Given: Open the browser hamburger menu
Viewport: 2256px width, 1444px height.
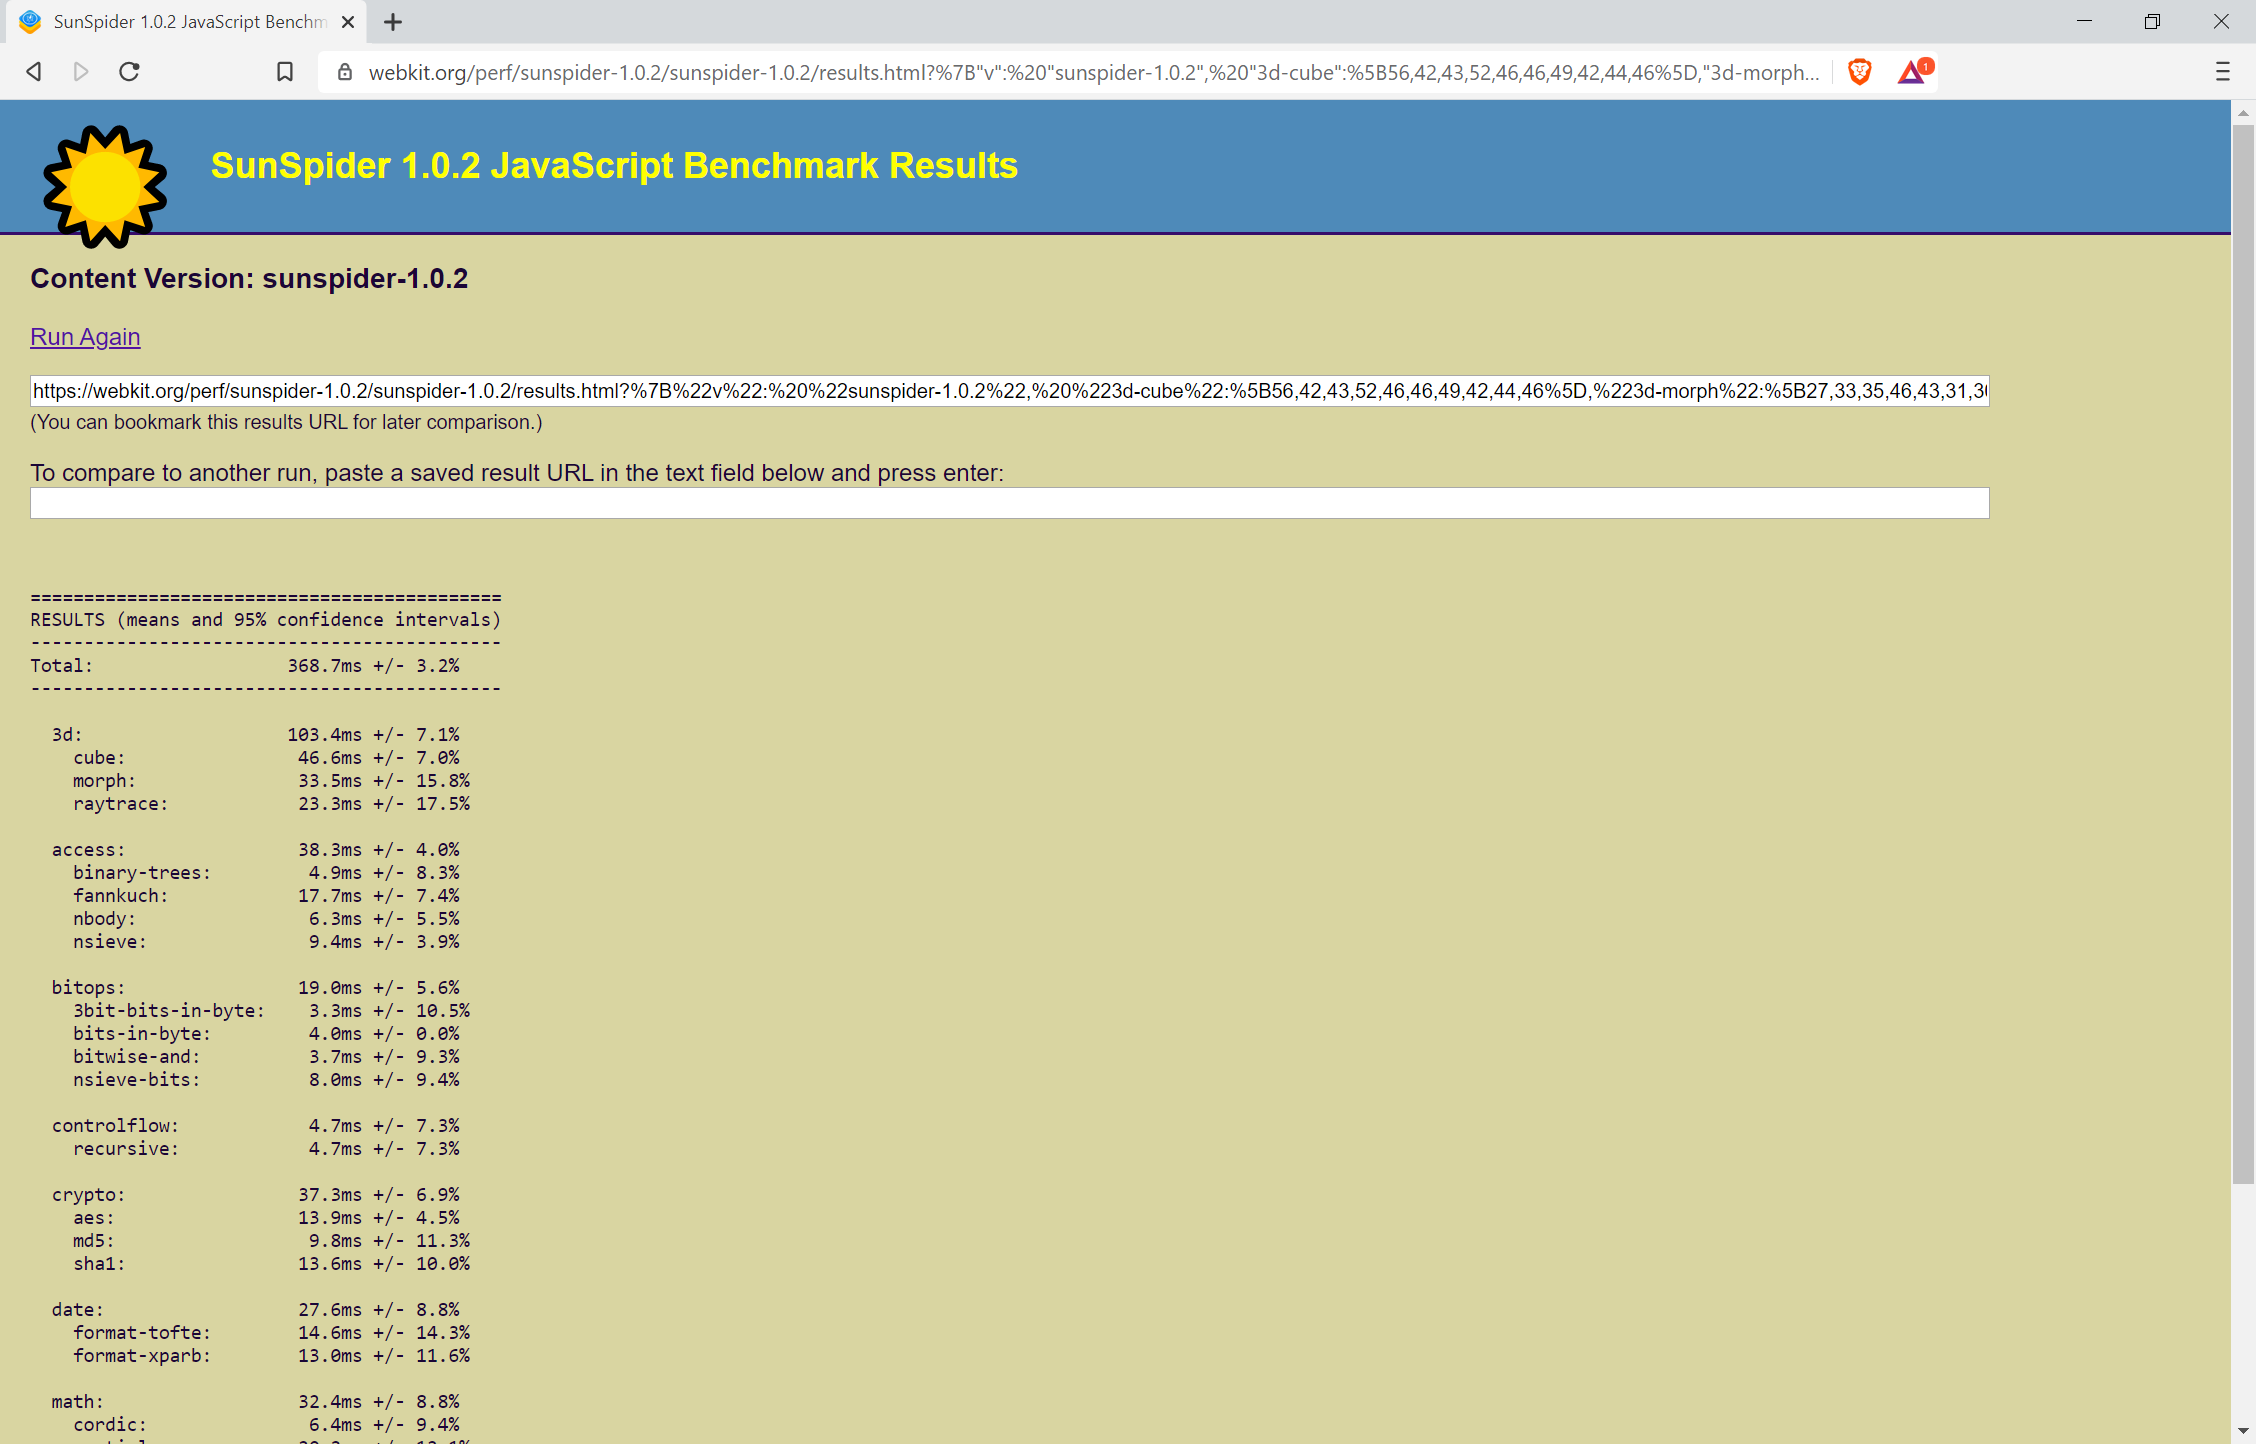Looking at the screenshot, I should pyautogui.click(x=2222, y=72).
